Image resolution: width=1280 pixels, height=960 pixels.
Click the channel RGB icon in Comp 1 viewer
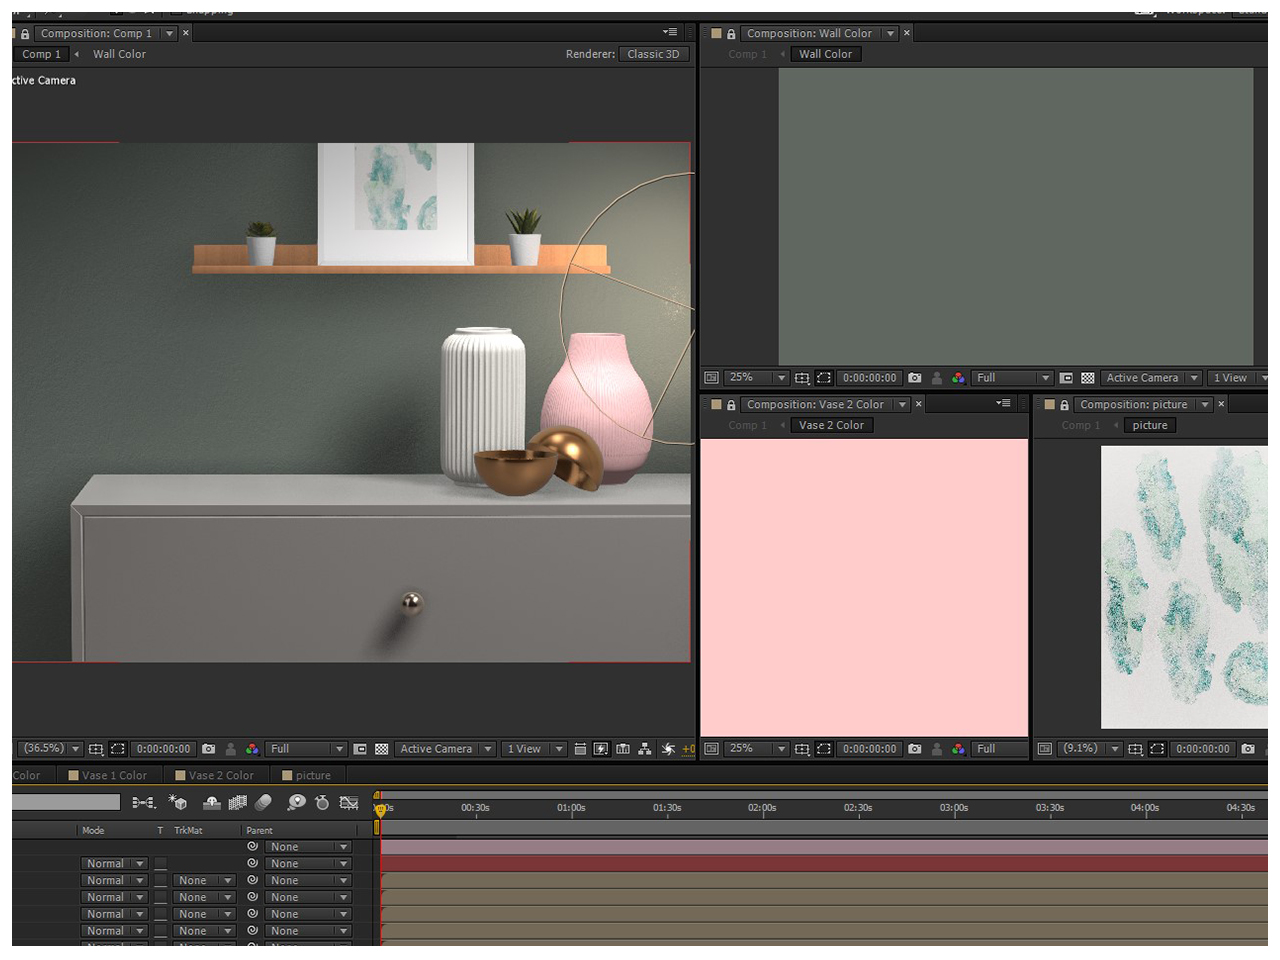point(252,749)
